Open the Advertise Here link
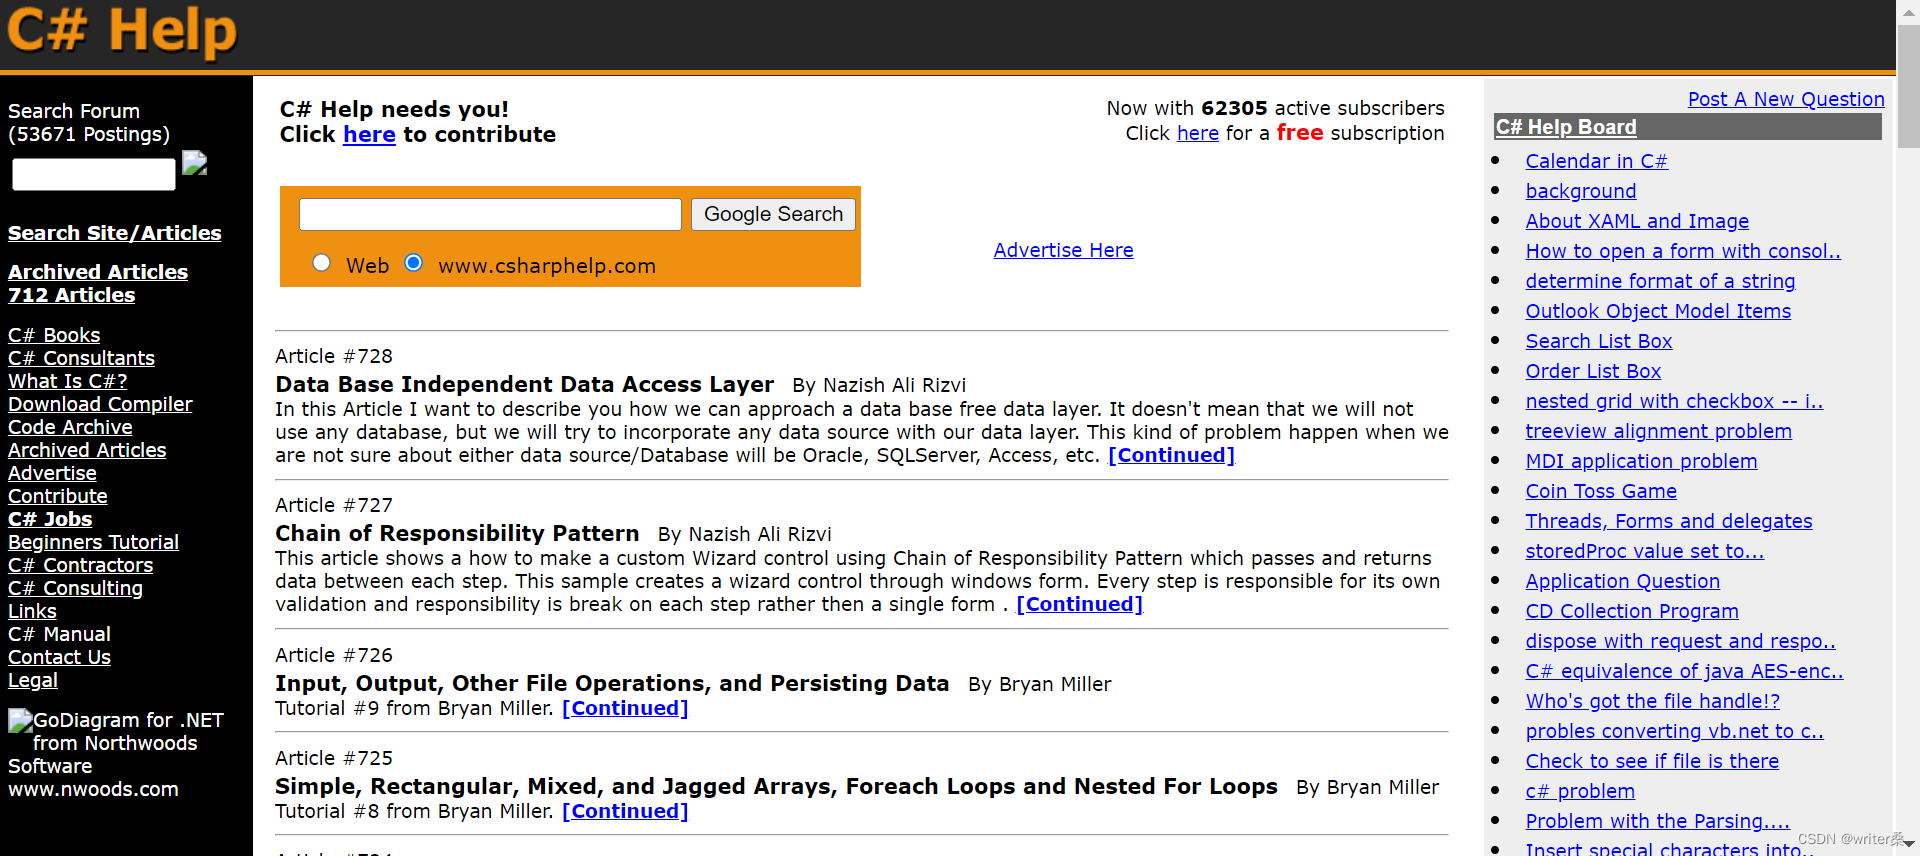Screen dimensions: 1920x856 (x=1063, y=250)
